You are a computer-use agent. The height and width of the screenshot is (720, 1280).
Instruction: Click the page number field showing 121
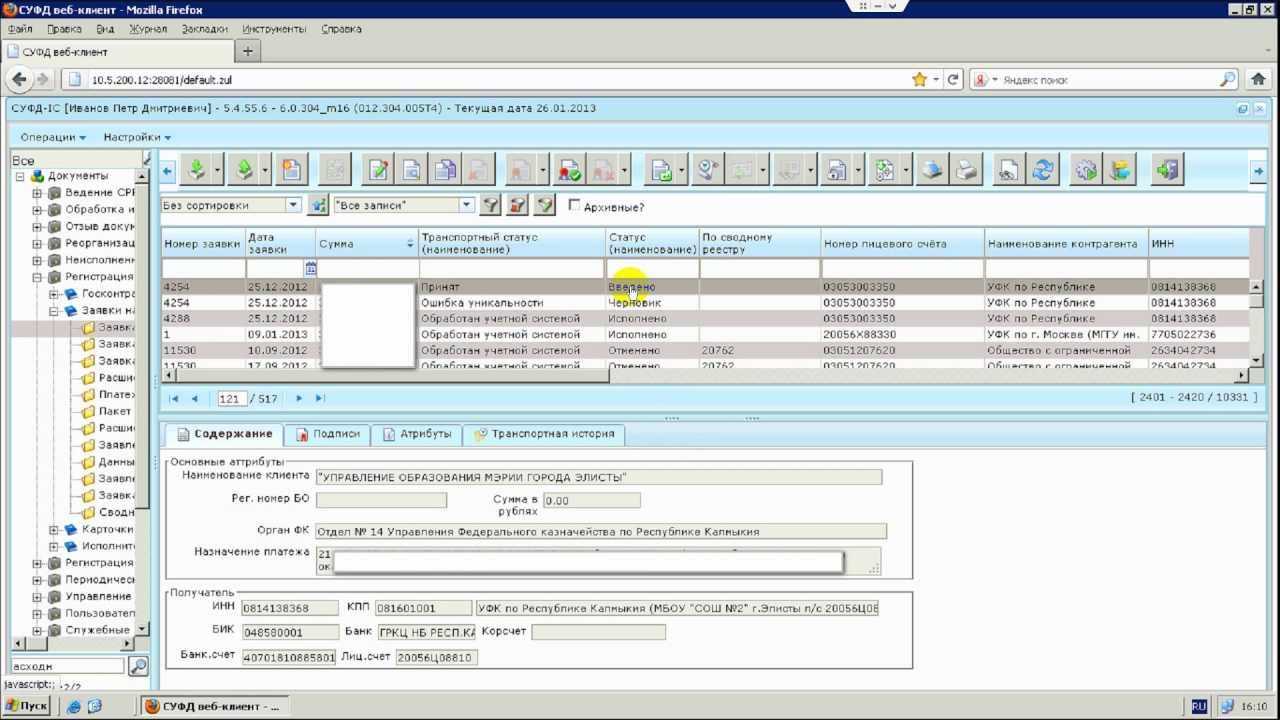coord(232,398)
